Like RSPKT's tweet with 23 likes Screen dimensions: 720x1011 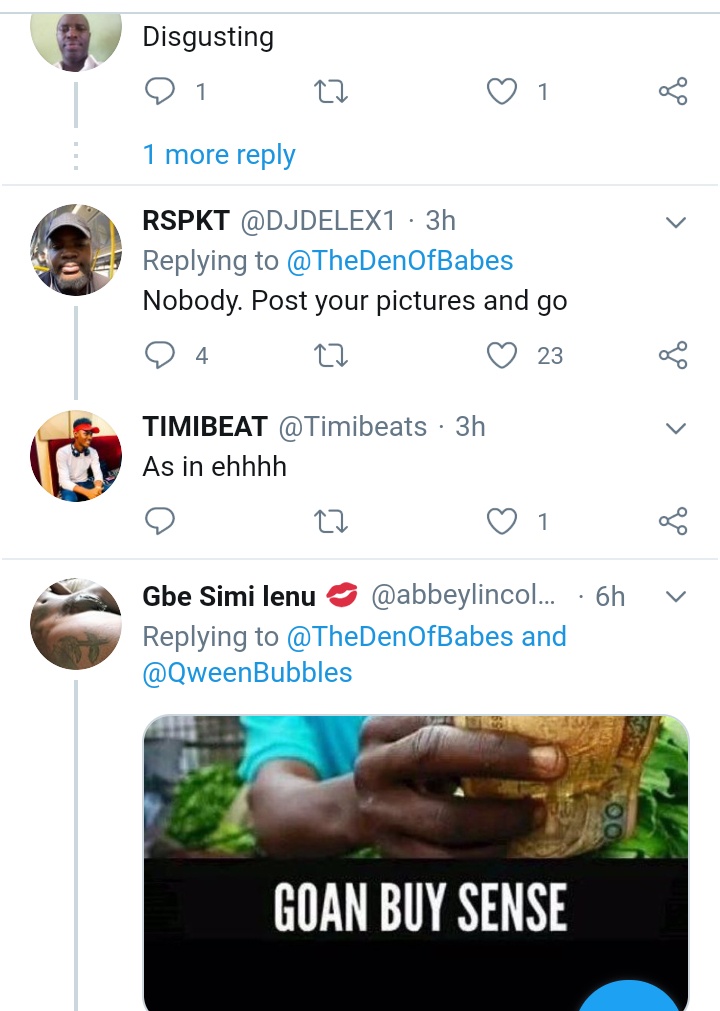point(502,355)
